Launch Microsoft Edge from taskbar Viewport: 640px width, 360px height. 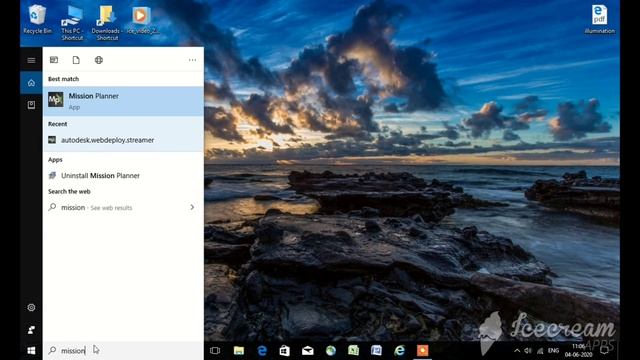[262, 351]
